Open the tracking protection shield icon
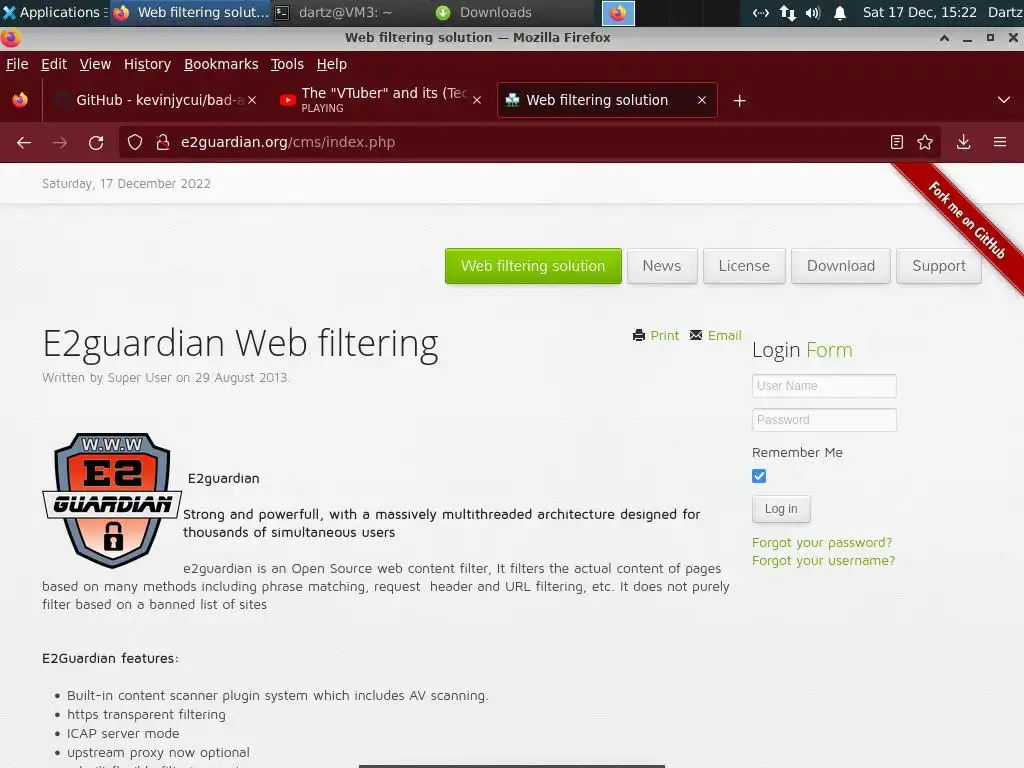 135,142
